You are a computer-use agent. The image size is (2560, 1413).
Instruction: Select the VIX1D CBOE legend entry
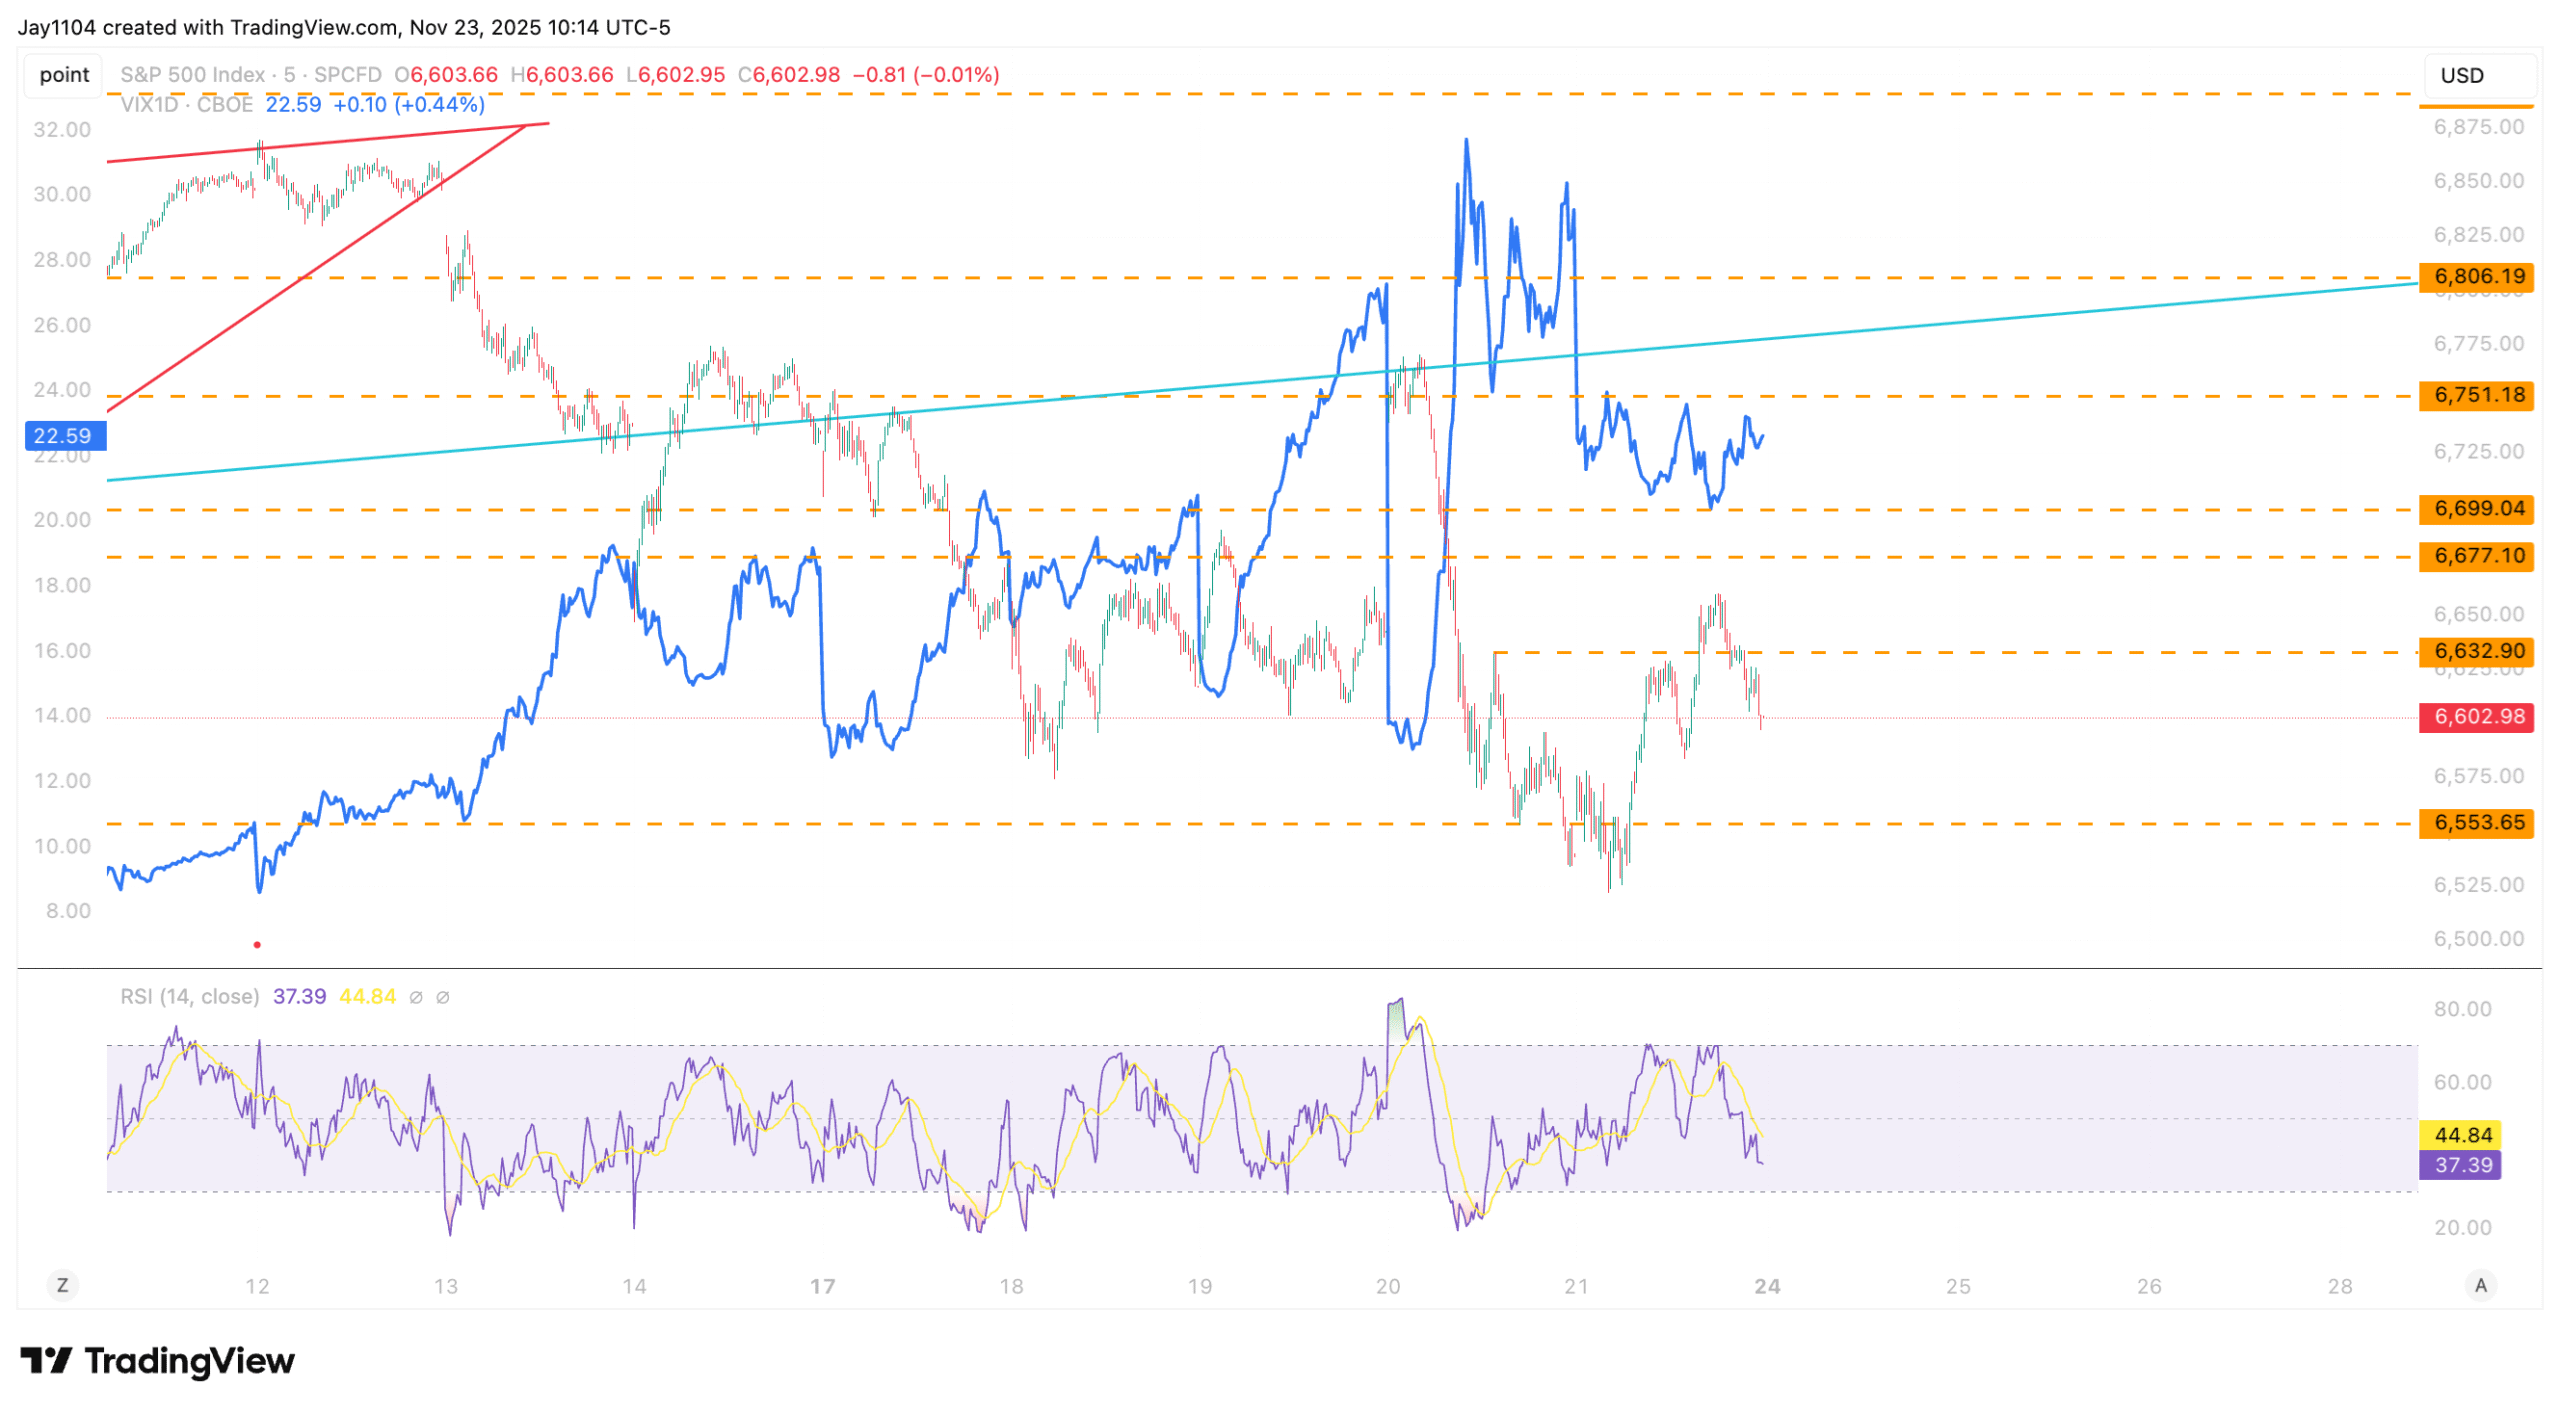click(x=187, y=105)
